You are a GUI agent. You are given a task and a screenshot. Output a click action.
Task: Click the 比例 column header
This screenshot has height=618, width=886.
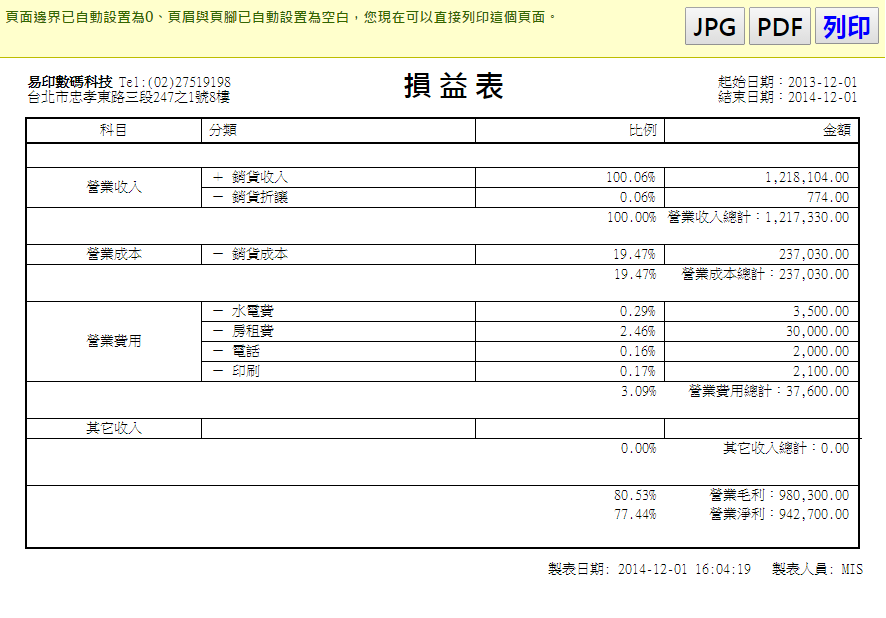coord(641,131)
